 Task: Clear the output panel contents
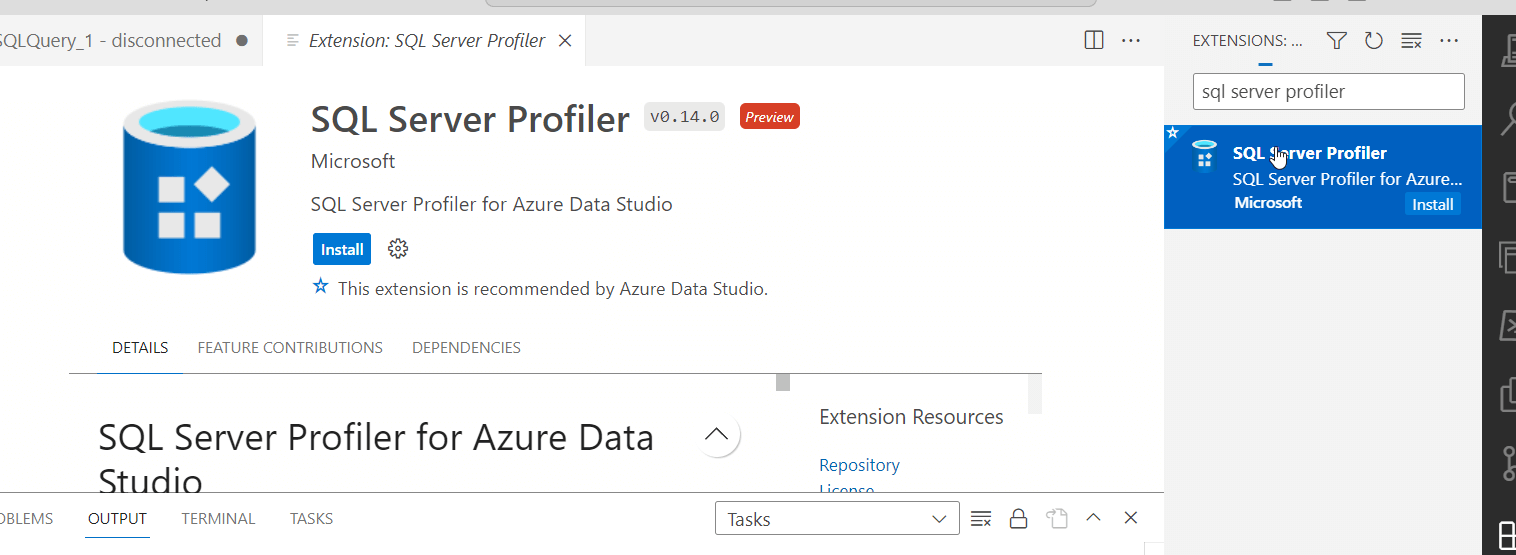pyautogui.click(x=981, y=519)
